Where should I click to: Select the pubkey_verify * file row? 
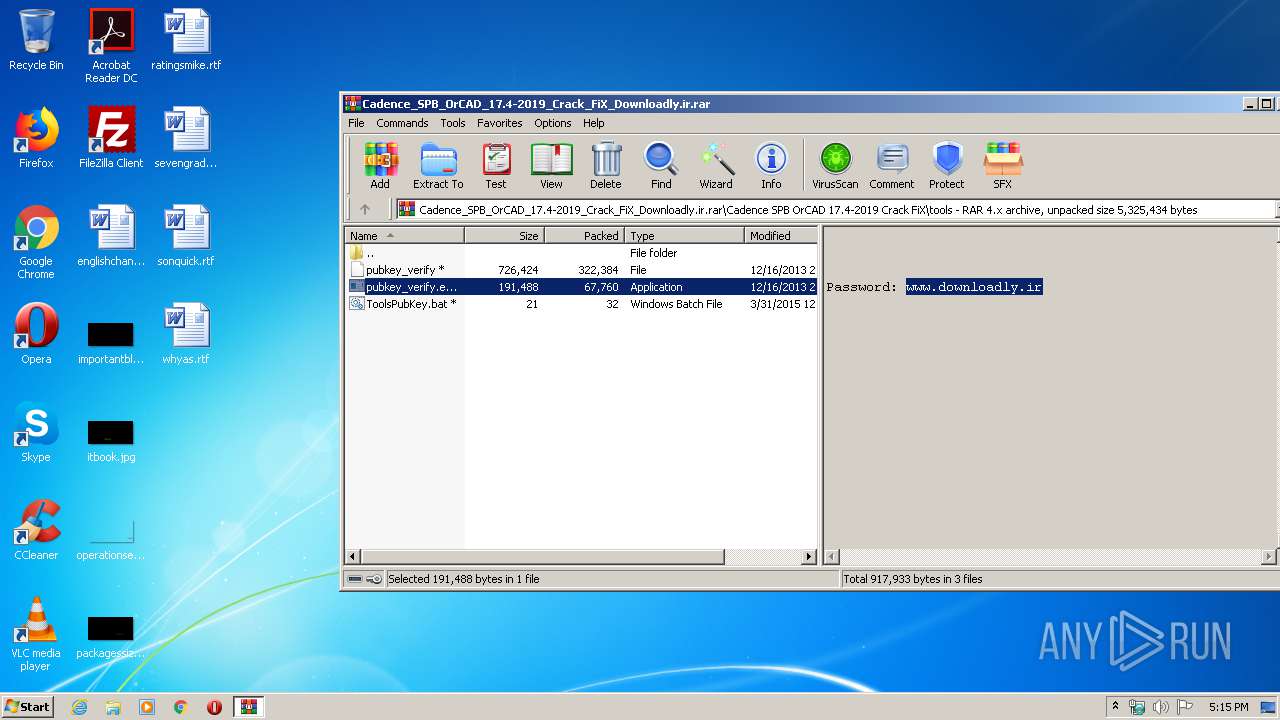pos(581,270)
